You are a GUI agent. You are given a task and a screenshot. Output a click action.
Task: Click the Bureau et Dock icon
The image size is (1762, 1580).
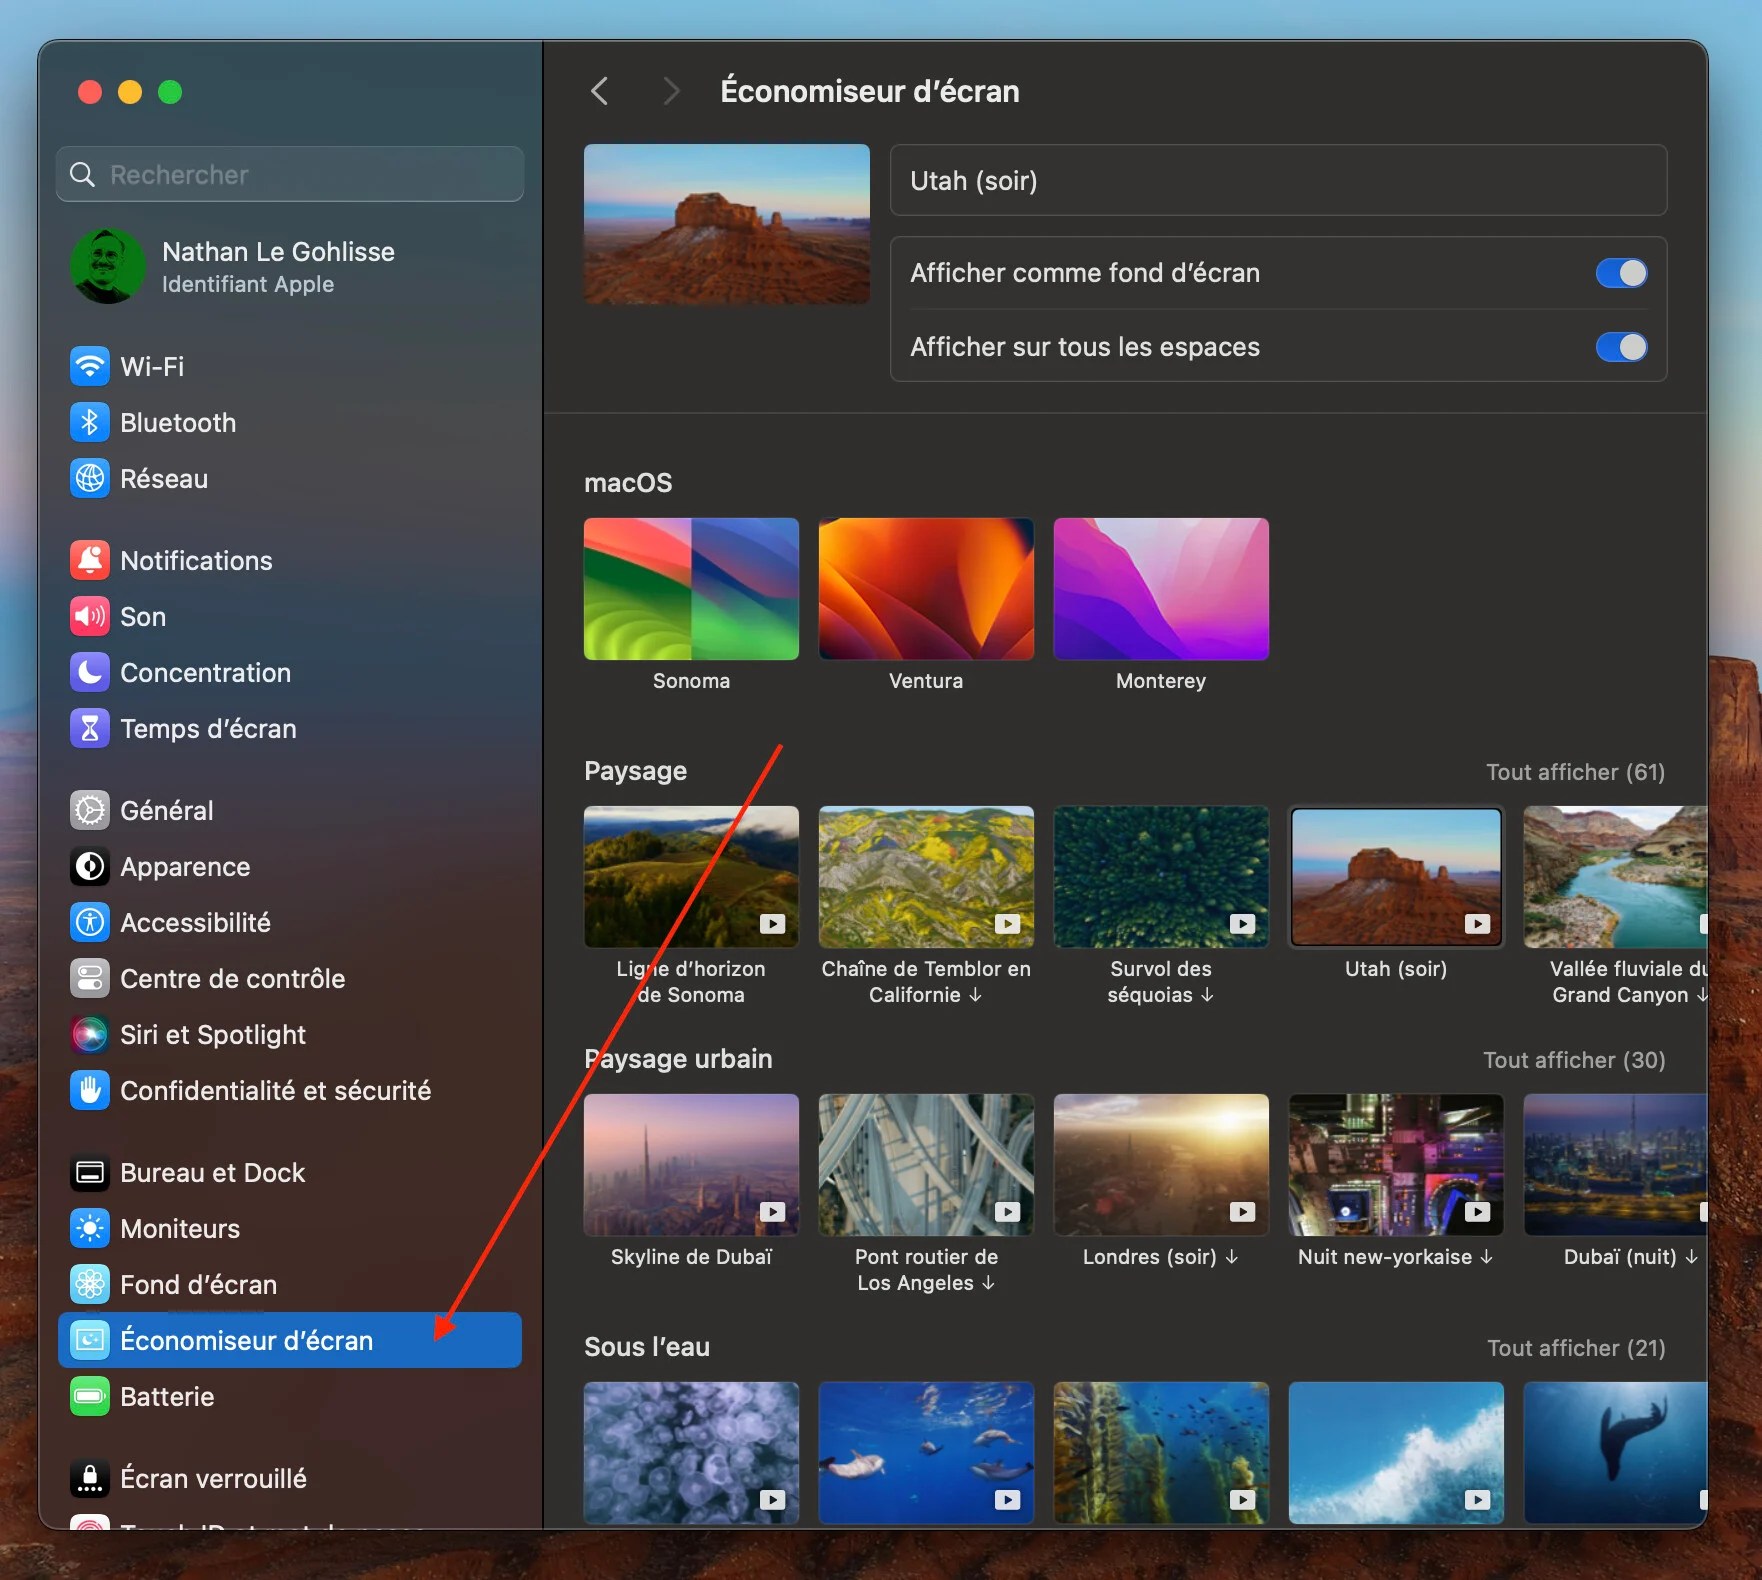coord(90,1172)
